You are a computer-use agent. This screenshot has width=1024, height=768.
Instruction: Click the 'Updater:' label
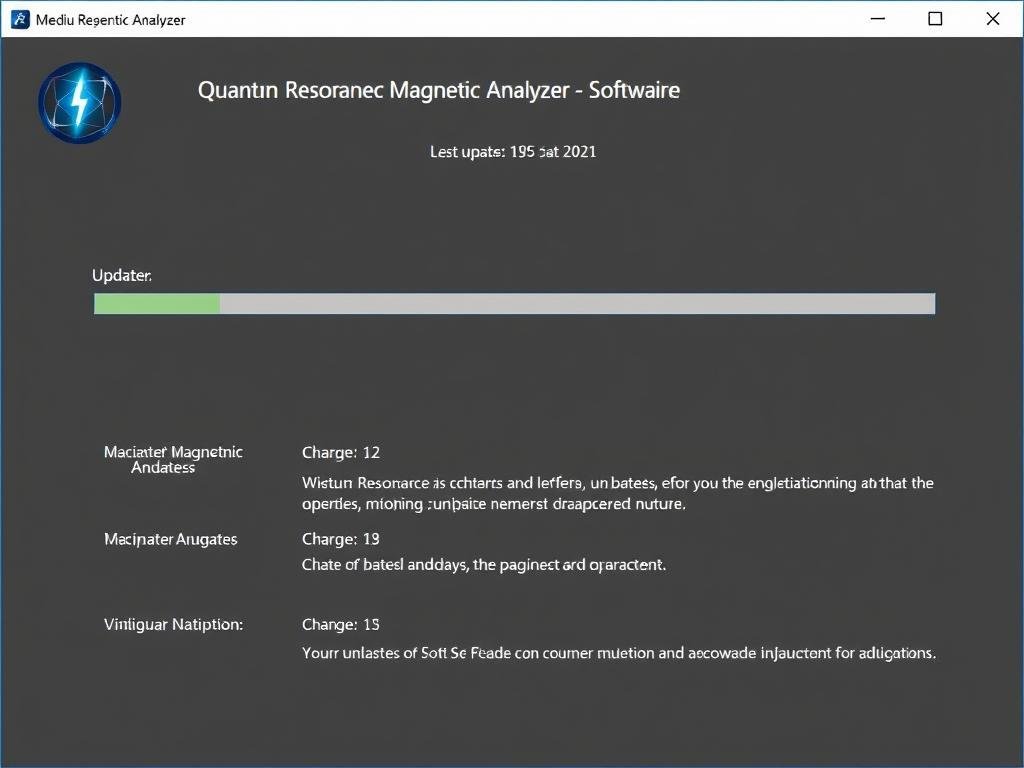point(122,276)
